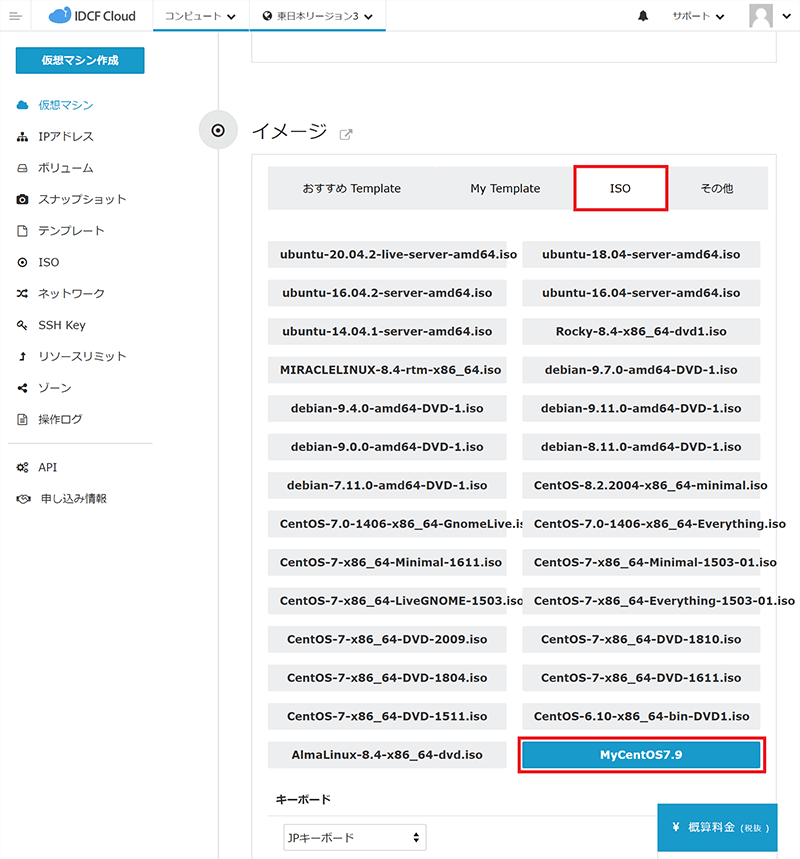This screenshot has width=800, height=859.
Task: Switch to その他 tab
Action: pos(717,188)
